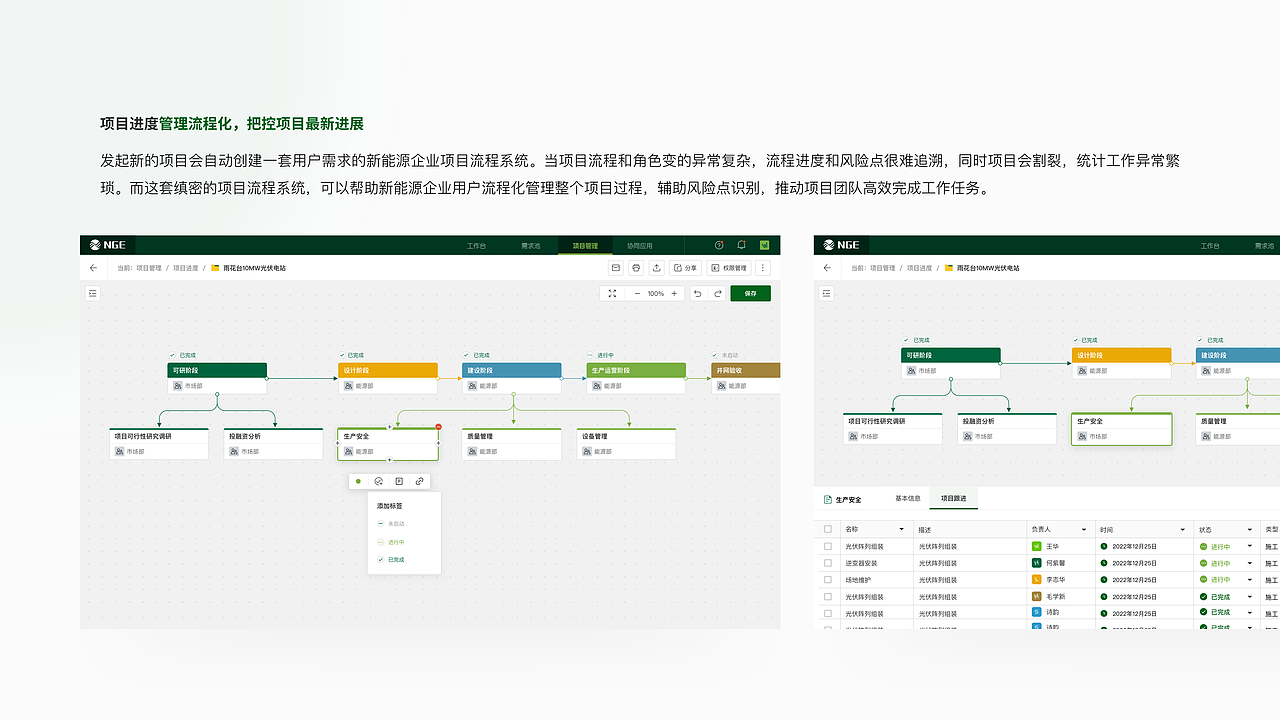Click the back arrow in right window
Screen dimensions: 1280x720
(827, 268)
